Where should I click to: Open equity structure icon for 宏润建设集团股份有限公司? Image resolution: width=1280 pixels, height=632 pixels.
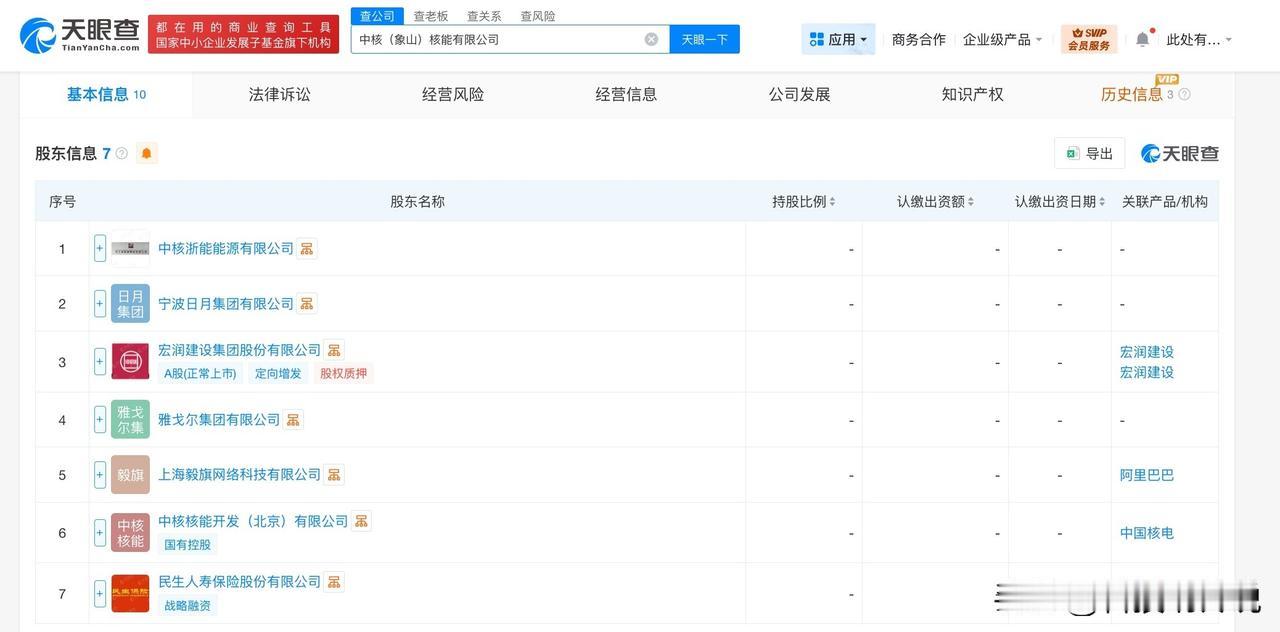pos(334,350)
